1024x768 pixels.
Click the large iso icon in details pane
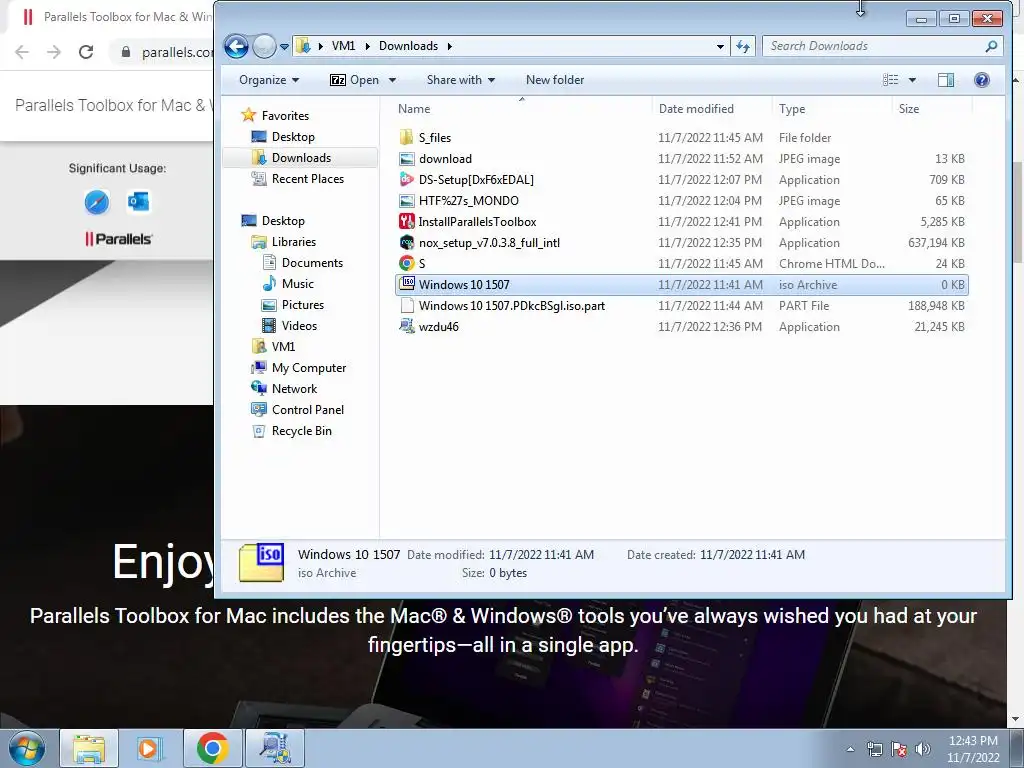(261, 562)
